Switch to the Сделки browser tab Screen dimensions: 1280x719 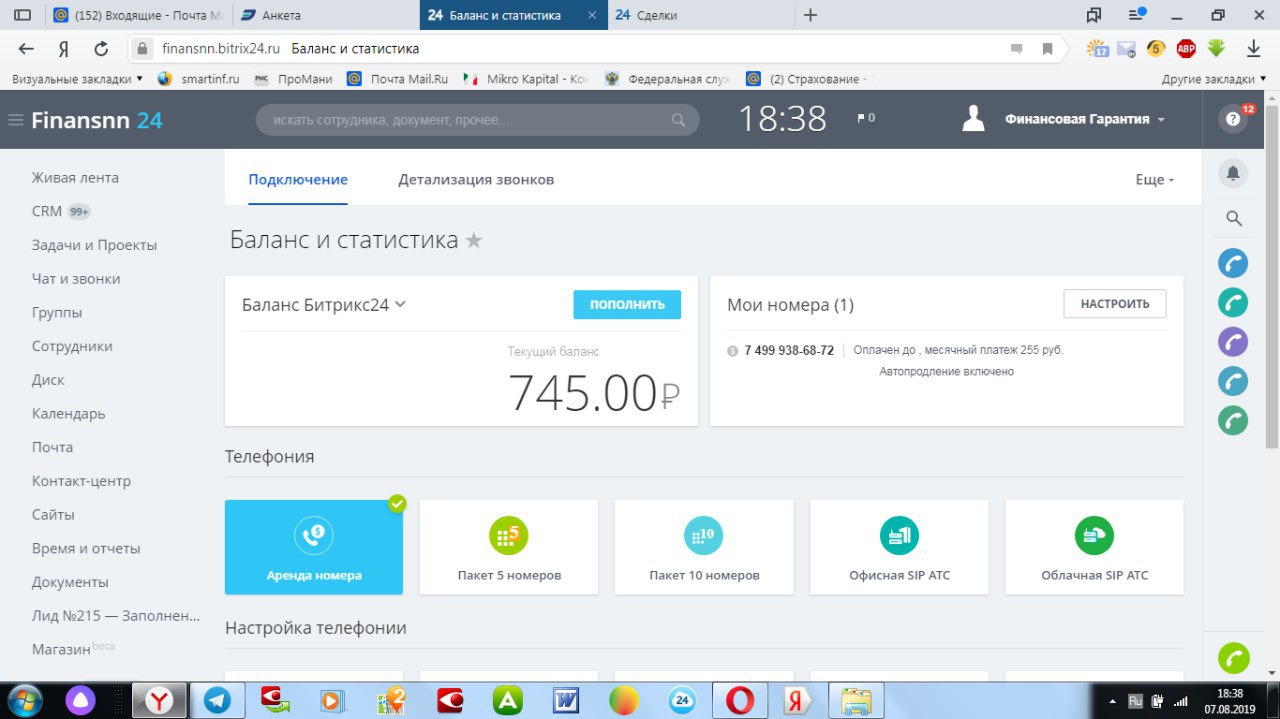click(x=700, y=15)
